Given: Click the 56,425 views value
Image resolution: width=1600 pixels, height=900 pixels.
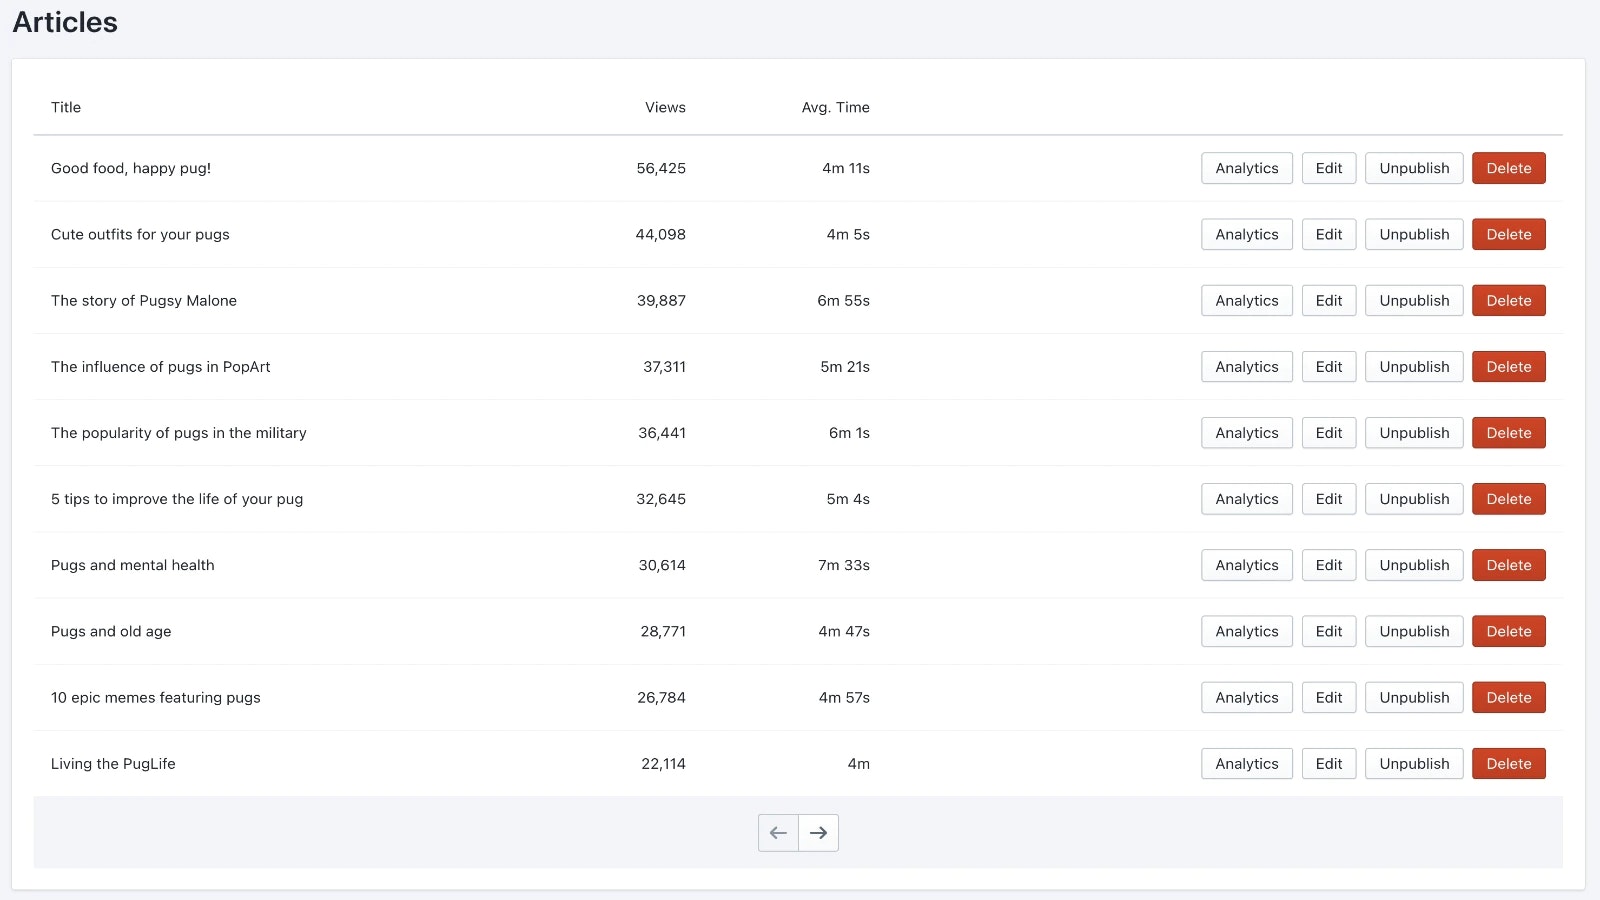Looking at the screenshot, I should pos(661,168).
